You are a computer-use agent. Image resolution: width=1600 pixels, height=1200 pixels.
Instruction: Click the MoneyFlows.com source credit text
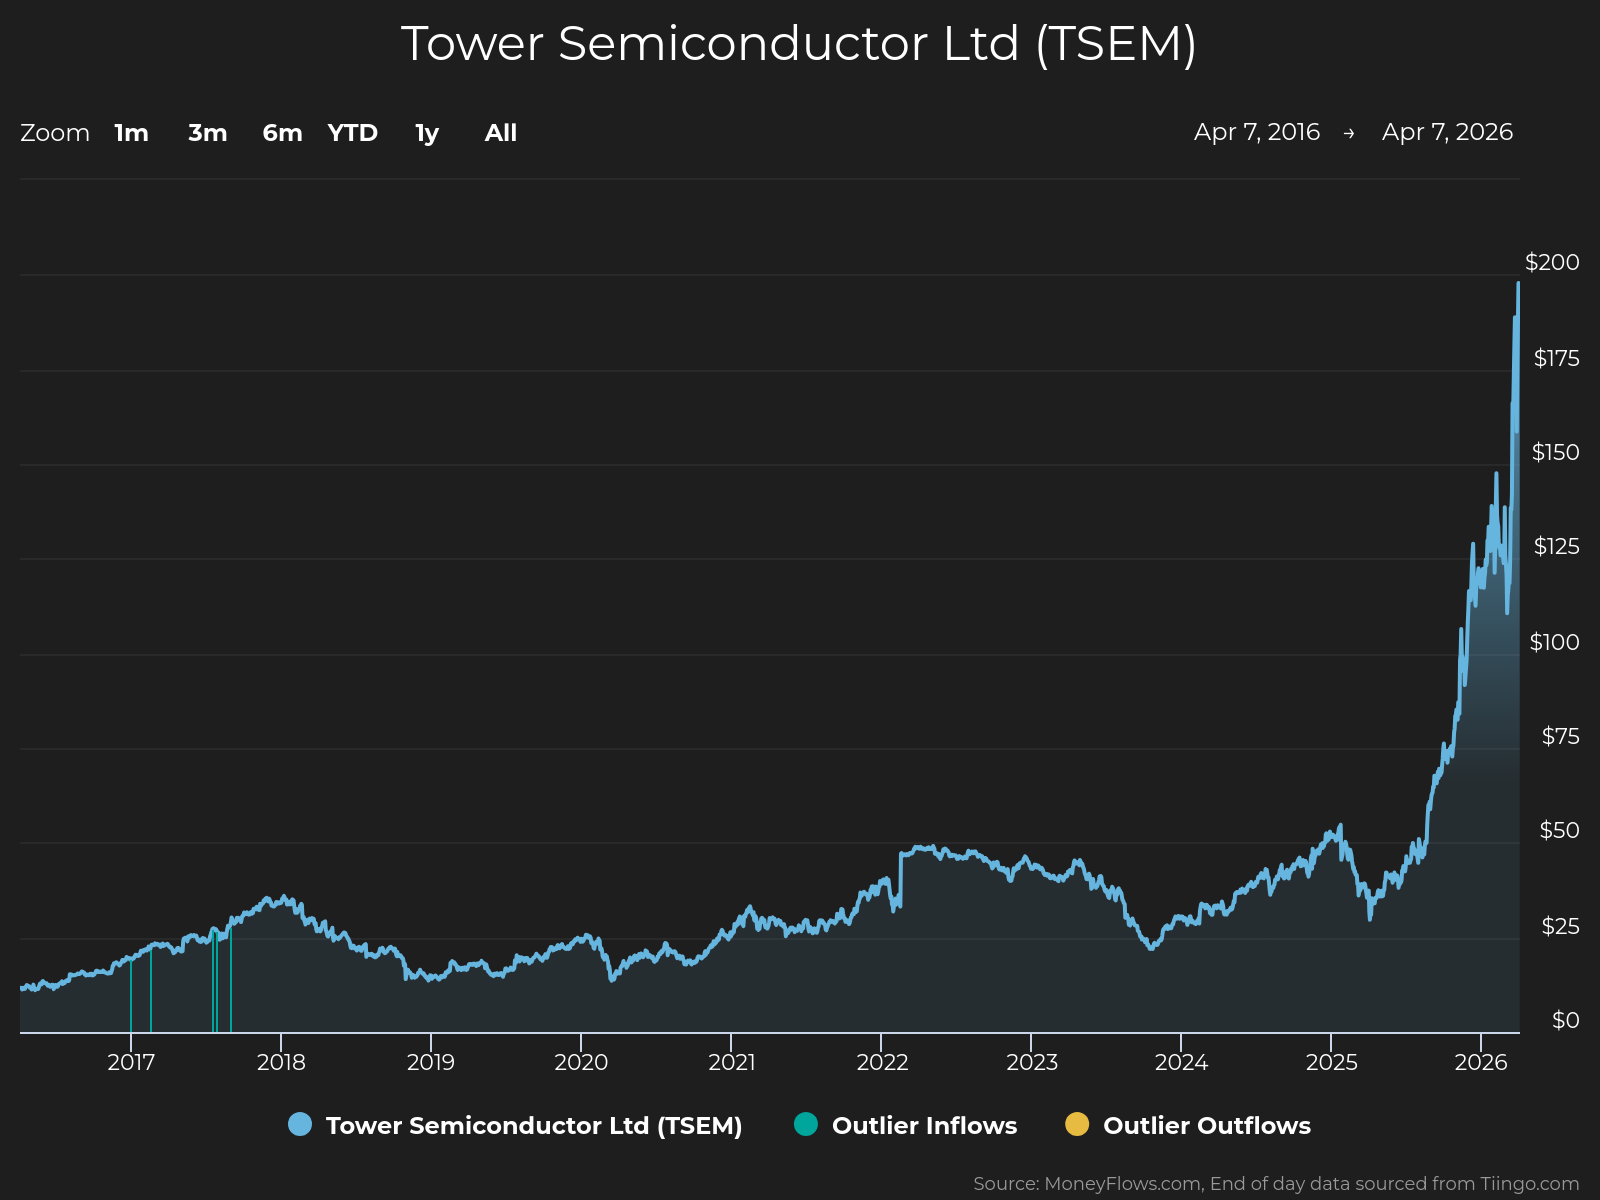tap(1276, 1184)
